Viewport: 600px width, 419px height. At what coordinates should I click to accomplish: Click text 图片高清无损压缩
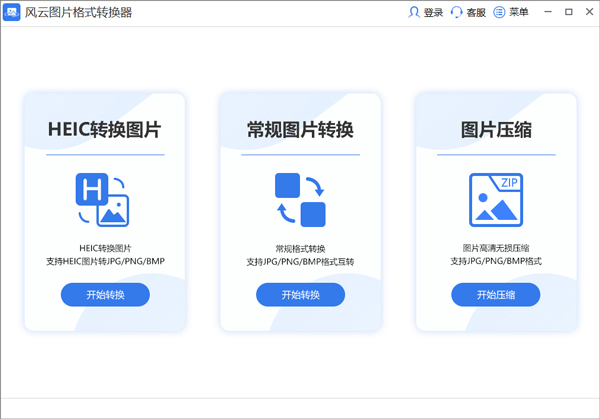coord(496,248)
